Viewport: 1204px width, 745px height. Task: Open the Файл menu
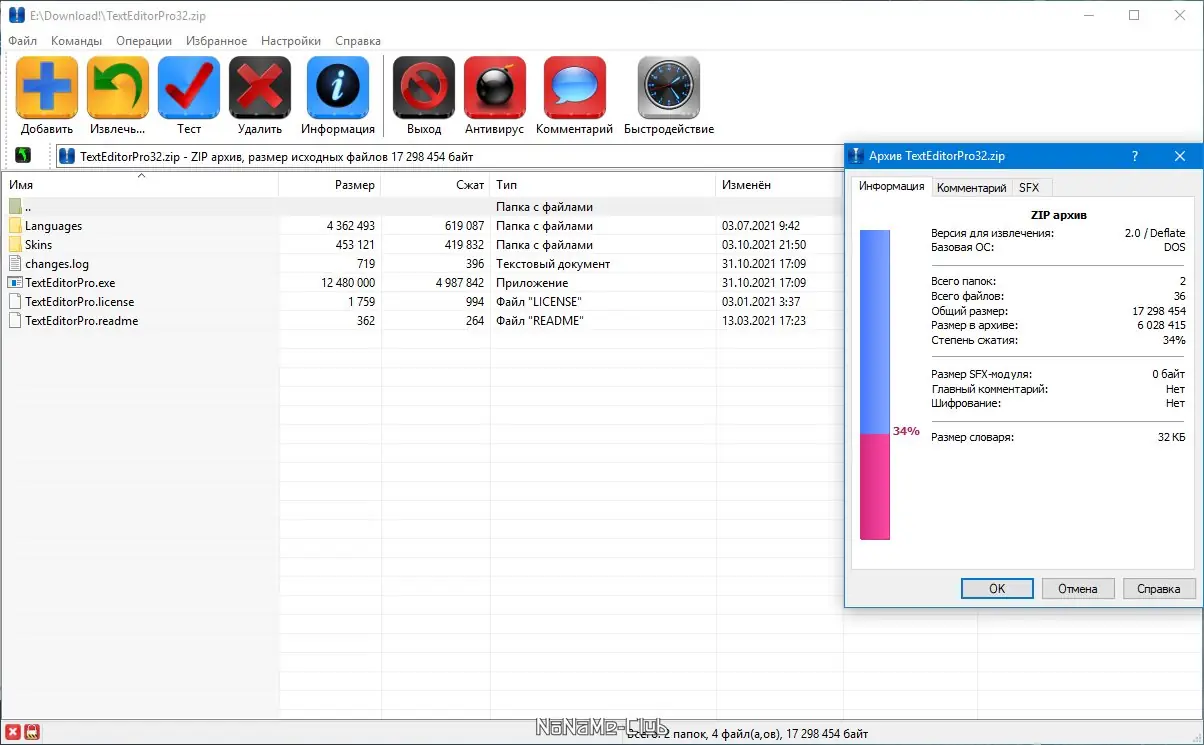(x=22, y=41)
